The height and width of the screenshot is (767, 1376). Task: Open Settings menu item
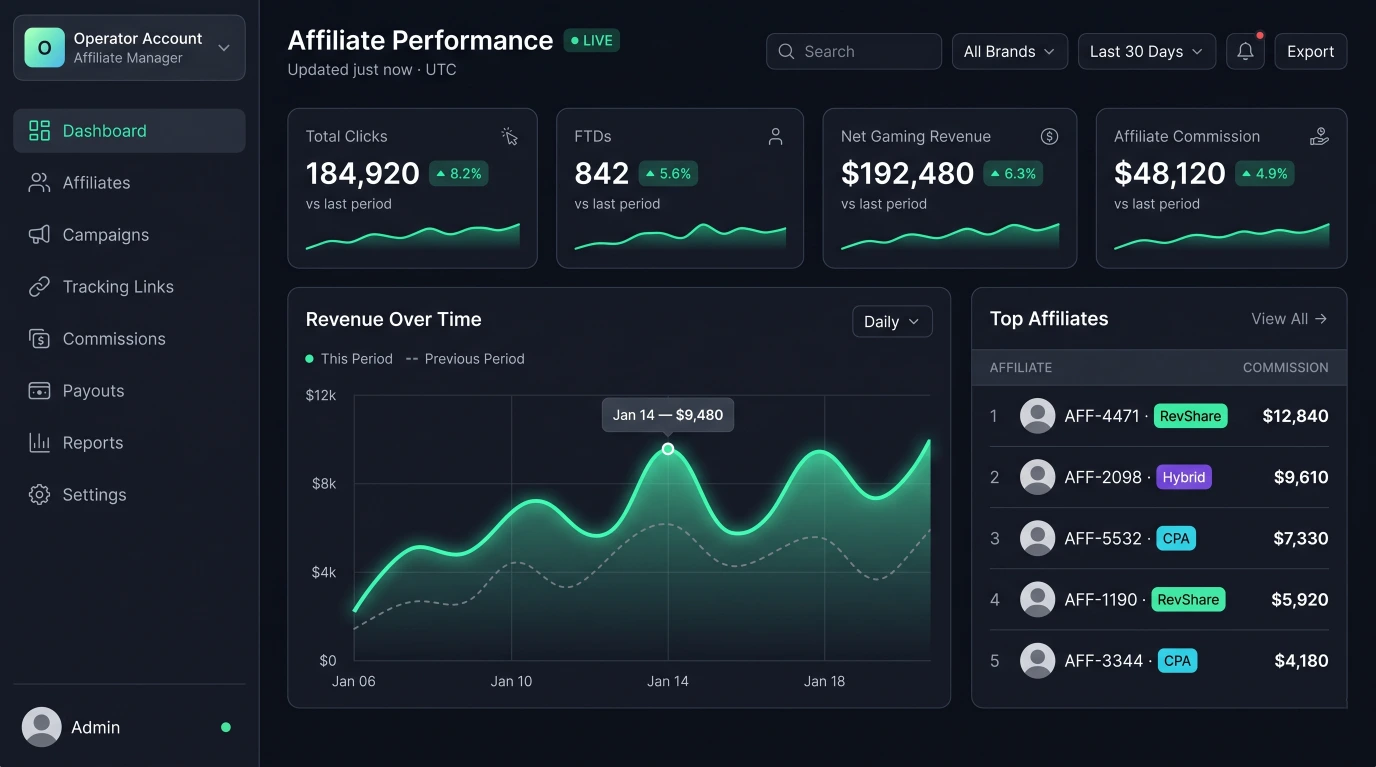coord(129,495)
